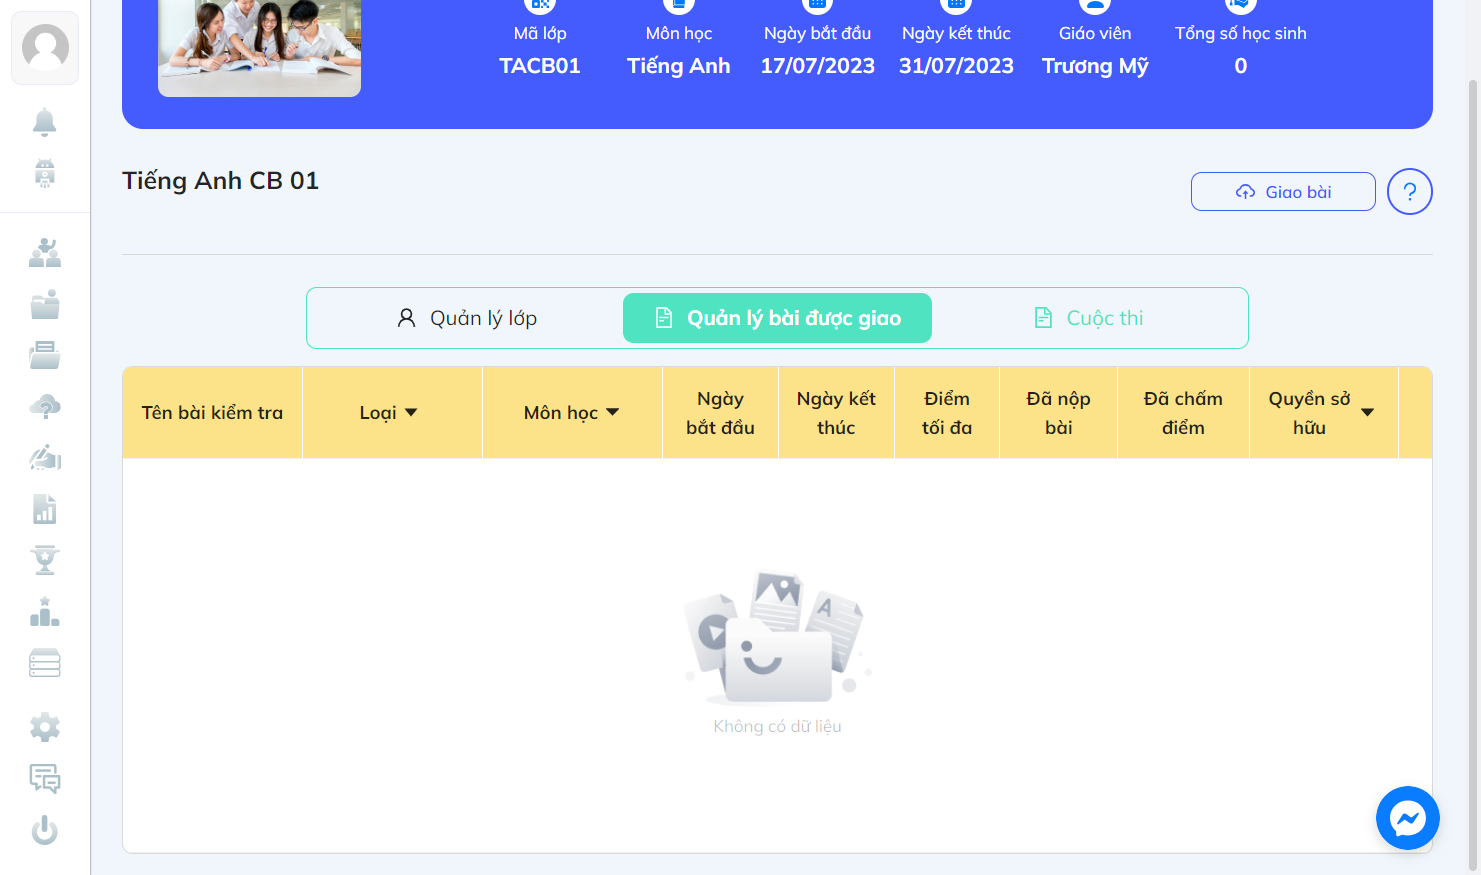This screenshot has height=875, width=1481.
Task: Click the Đã chấm điểm column header
Action: [x=1183, y=413]
